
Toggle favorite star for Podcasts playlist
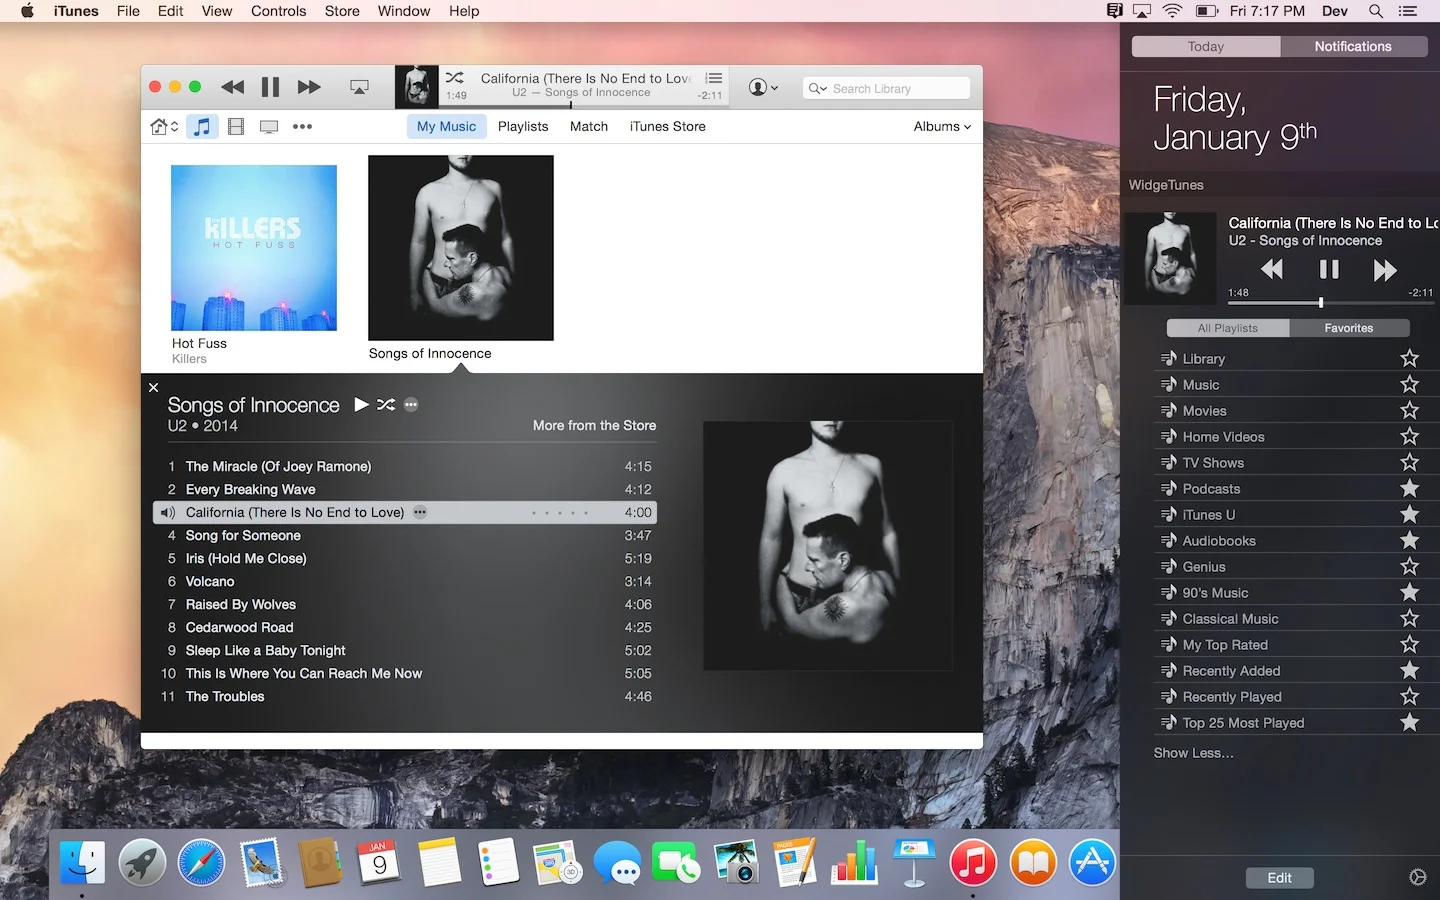tap(1410, 488)
